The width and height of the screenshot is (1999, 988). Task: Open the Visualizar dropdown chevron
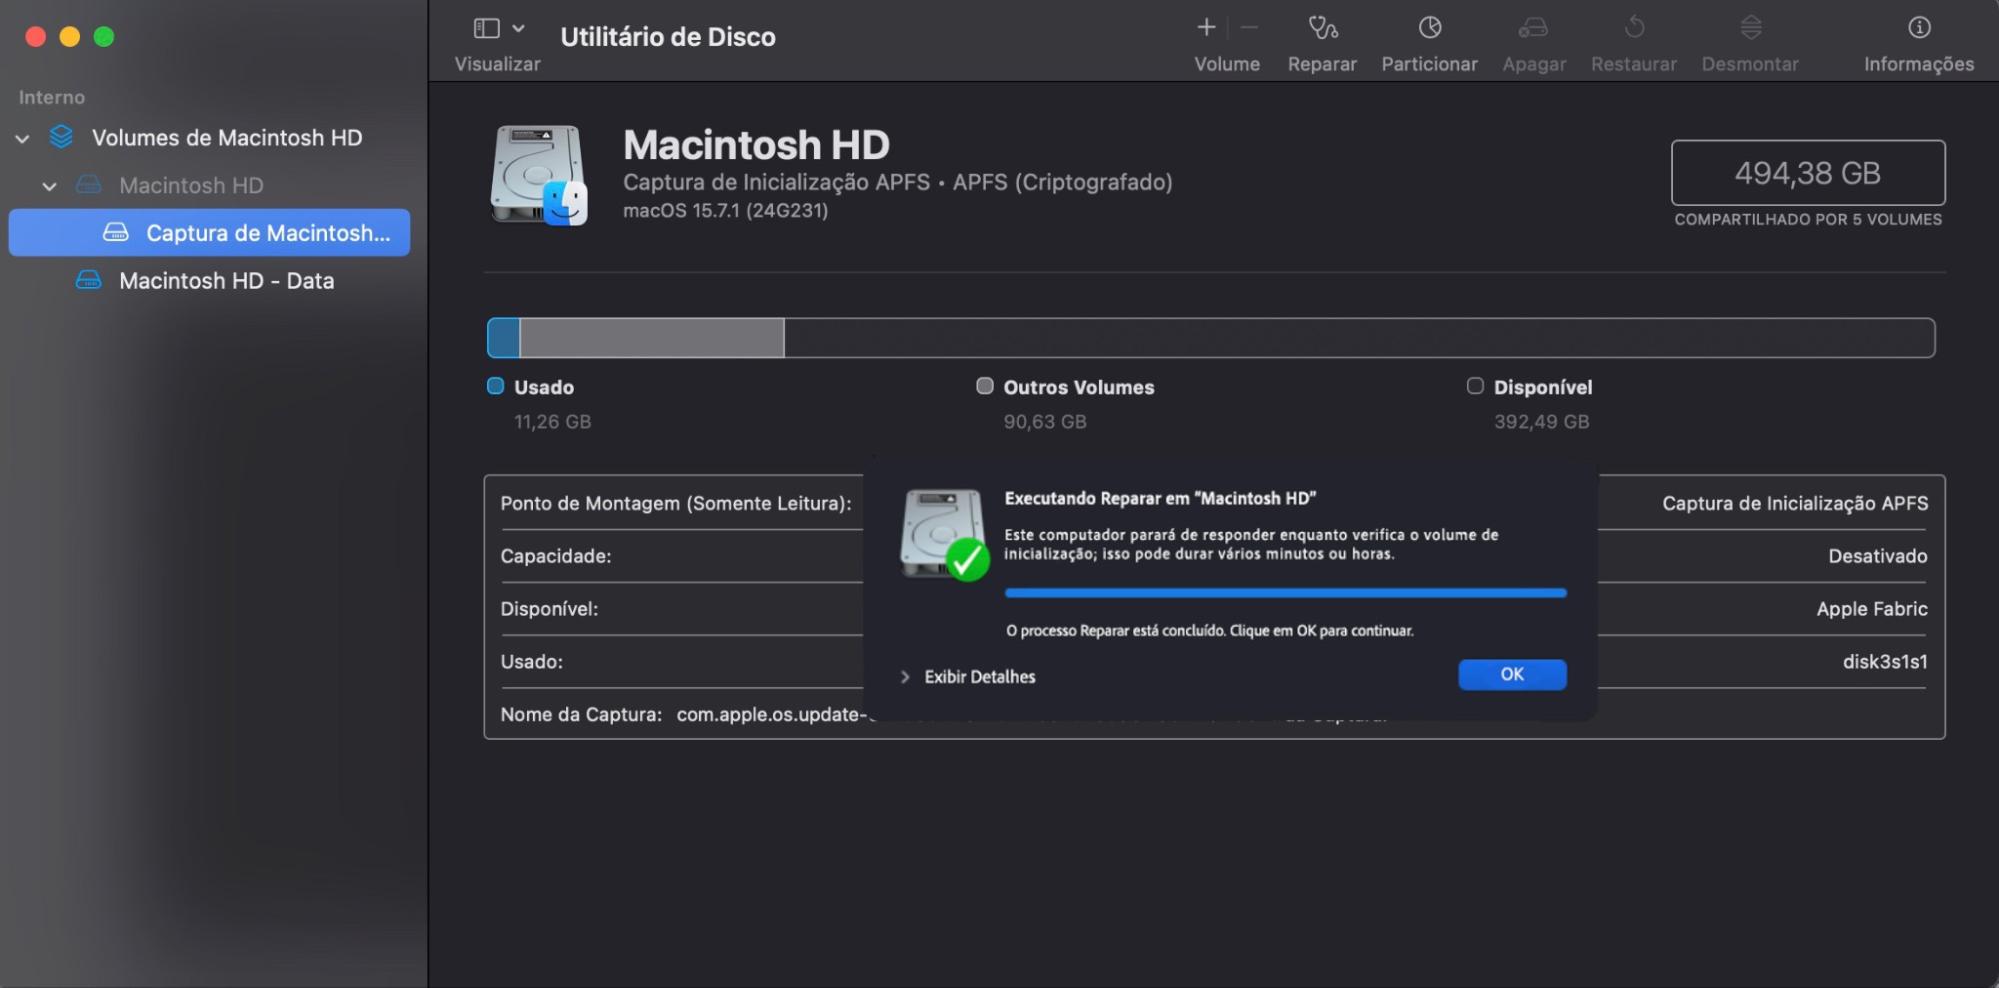pyautogui.click(x=517, y=27)
